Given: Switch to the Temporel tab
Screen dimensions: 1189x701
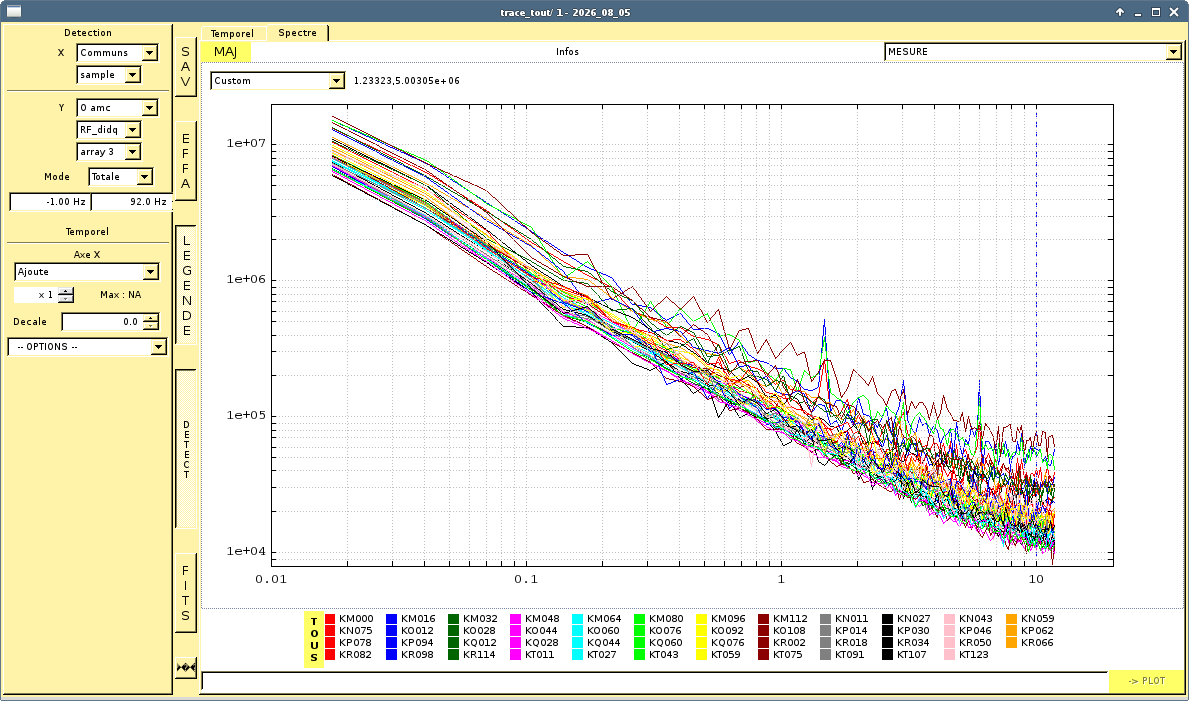Looking at the screenshot, I should point(232,33).
